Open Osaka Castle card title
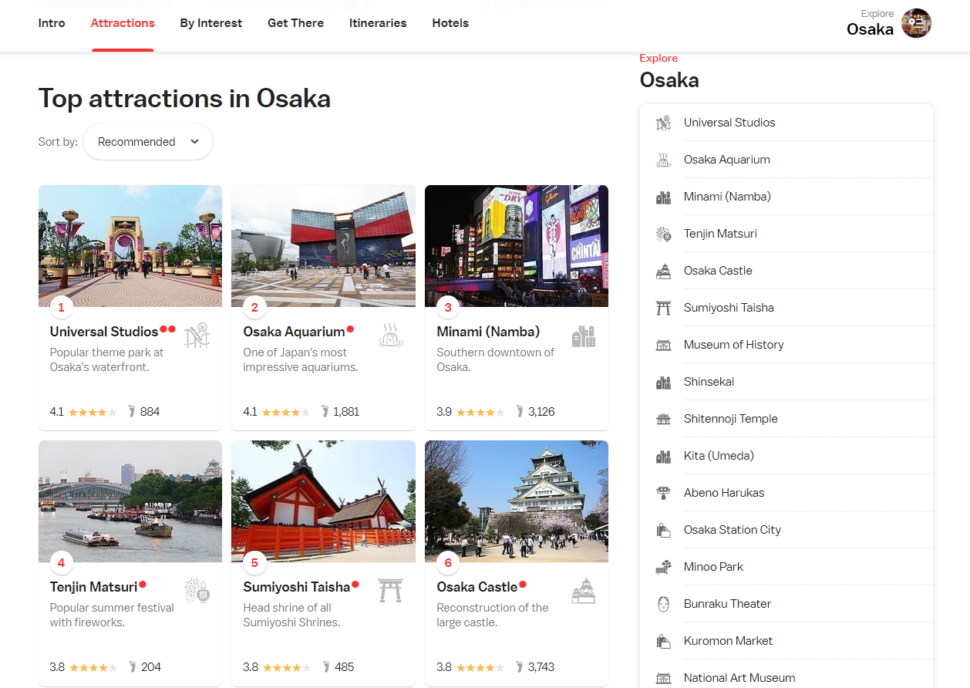This screenshot has height=688, width=970. [x=477, y=587]
